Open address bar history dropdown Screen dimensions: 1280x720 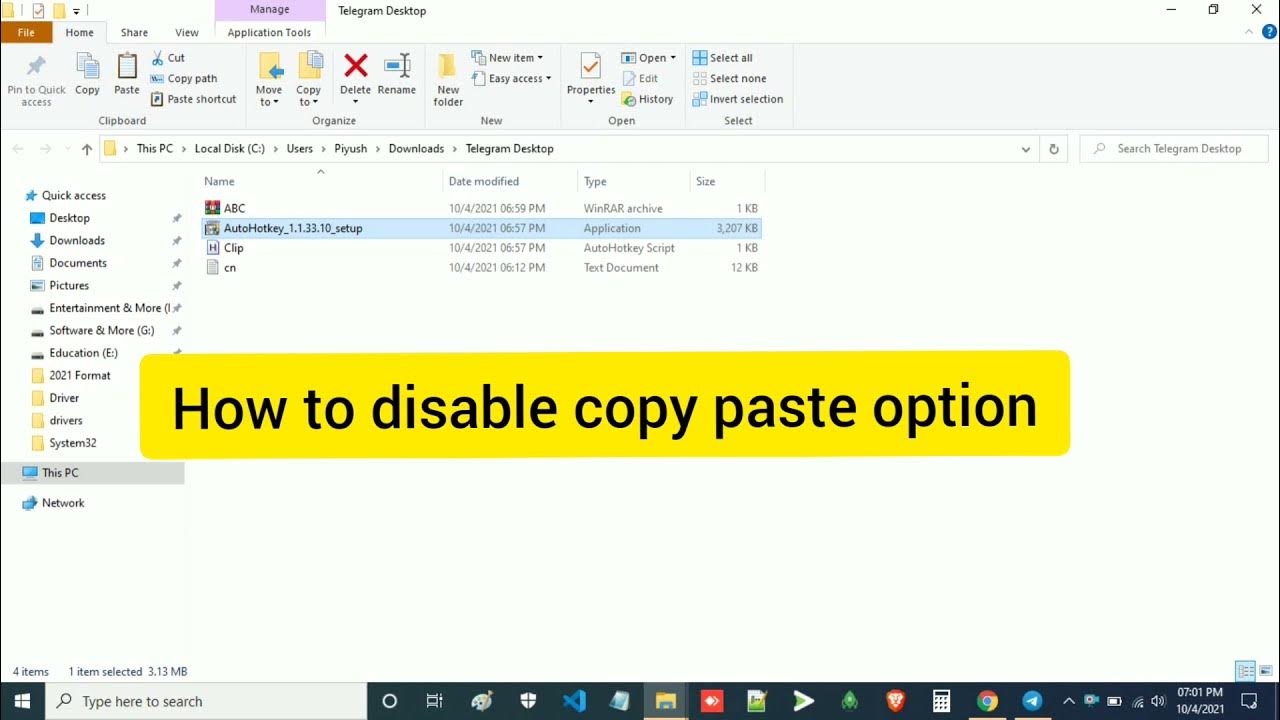click(x=1026, y=149)
